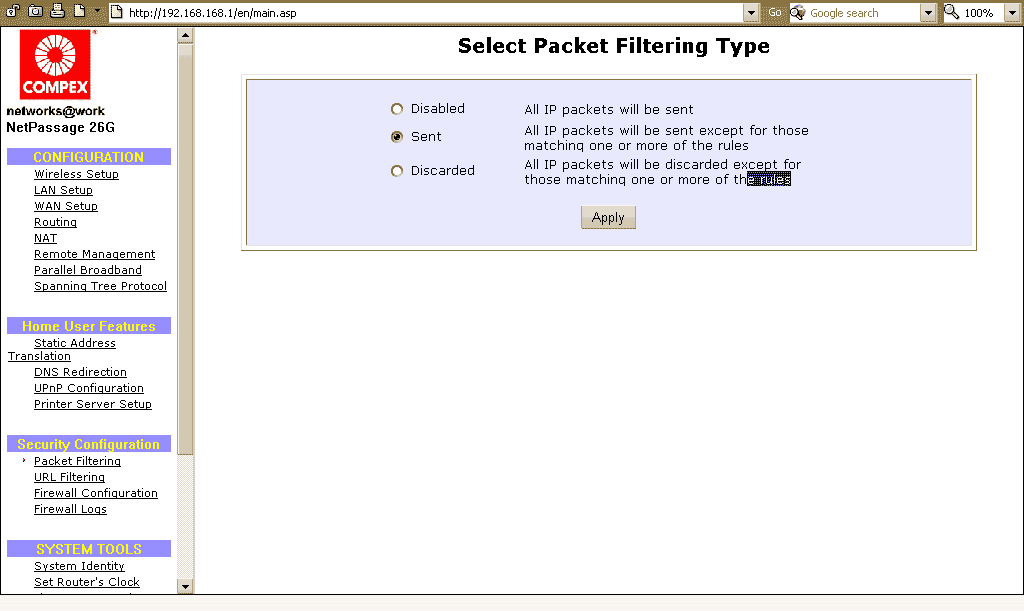Open Wireless Setup configuration page
This screenshot has width=1024, height=611.
tap(76, 174)
